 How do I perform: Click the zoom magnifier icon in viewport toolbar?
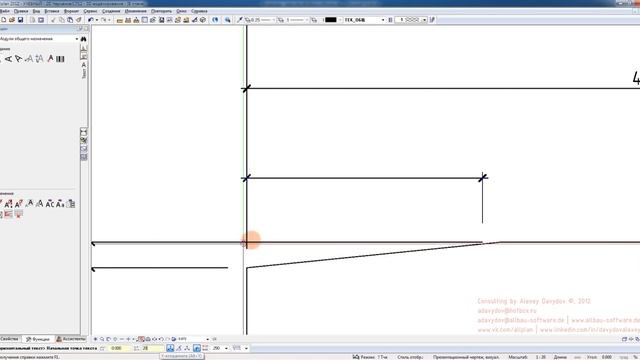[102, 339]
